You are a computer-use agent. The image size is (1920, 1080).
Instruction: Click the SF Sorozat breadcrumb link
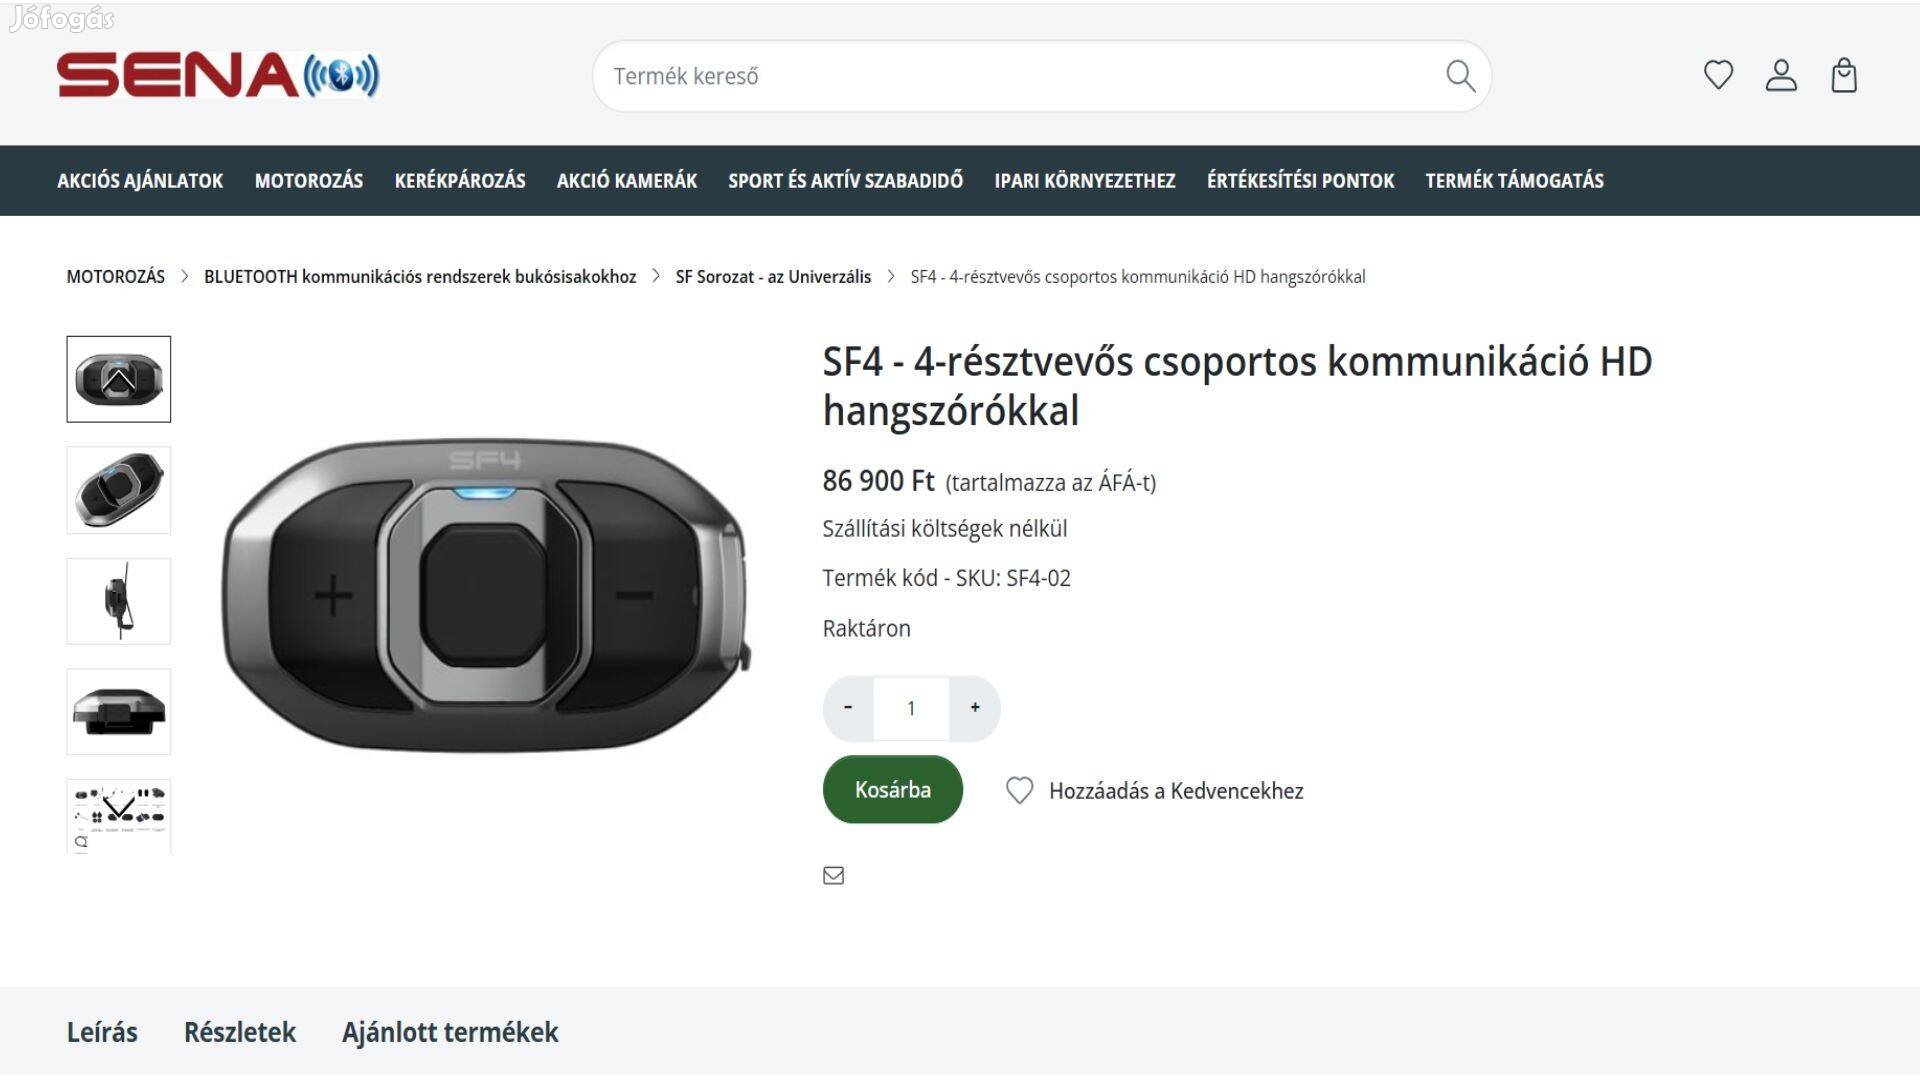click(x=773, y=277)
